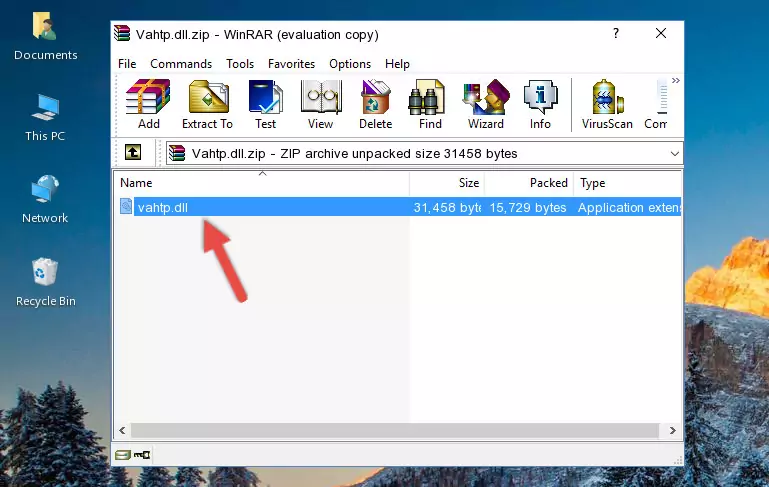This screenshot has width=769, height=487.
Task: Expand the archive path dropdown
Action: point(675,154)
